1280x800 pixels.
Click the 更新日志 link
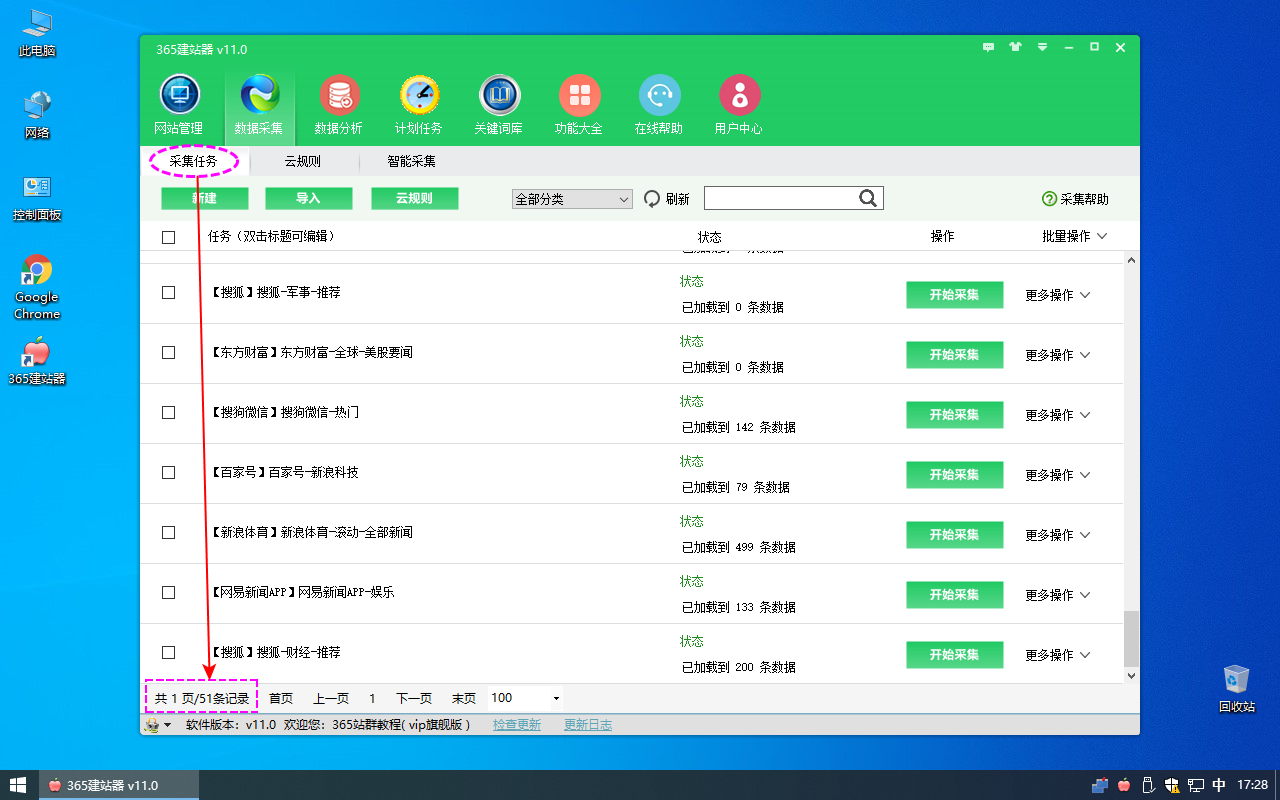pyautogui.click(x=588, y=725)
